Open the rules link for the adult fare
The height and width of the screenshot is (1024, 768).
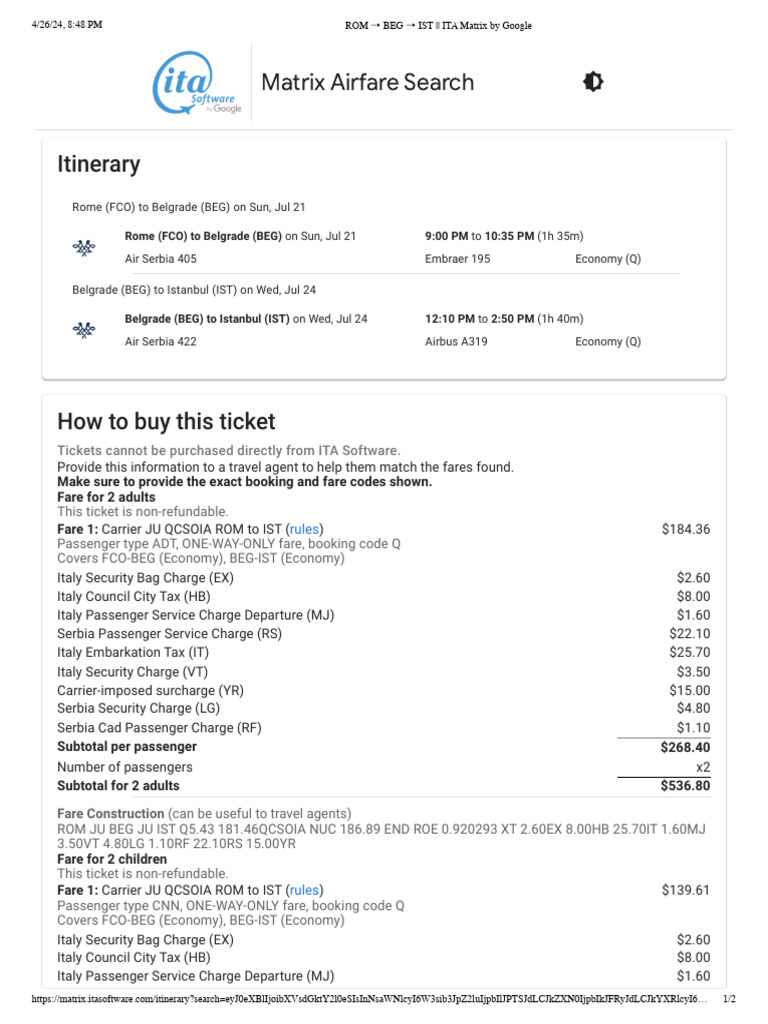pos(305,528)
